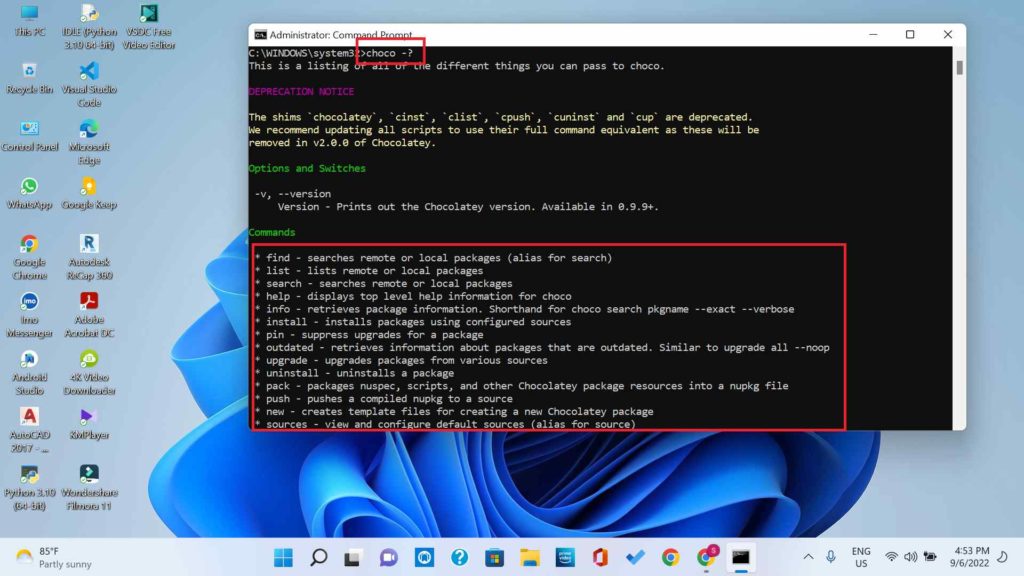Click the 'DEPRECATION NOTICE' heading text

tap(301, 91)
